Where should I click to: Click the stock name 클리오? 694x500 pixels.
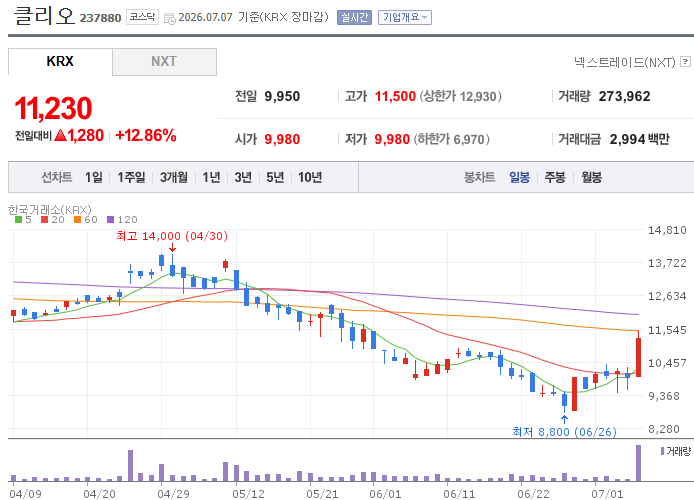pyautogui.click(x=43, y=15)
